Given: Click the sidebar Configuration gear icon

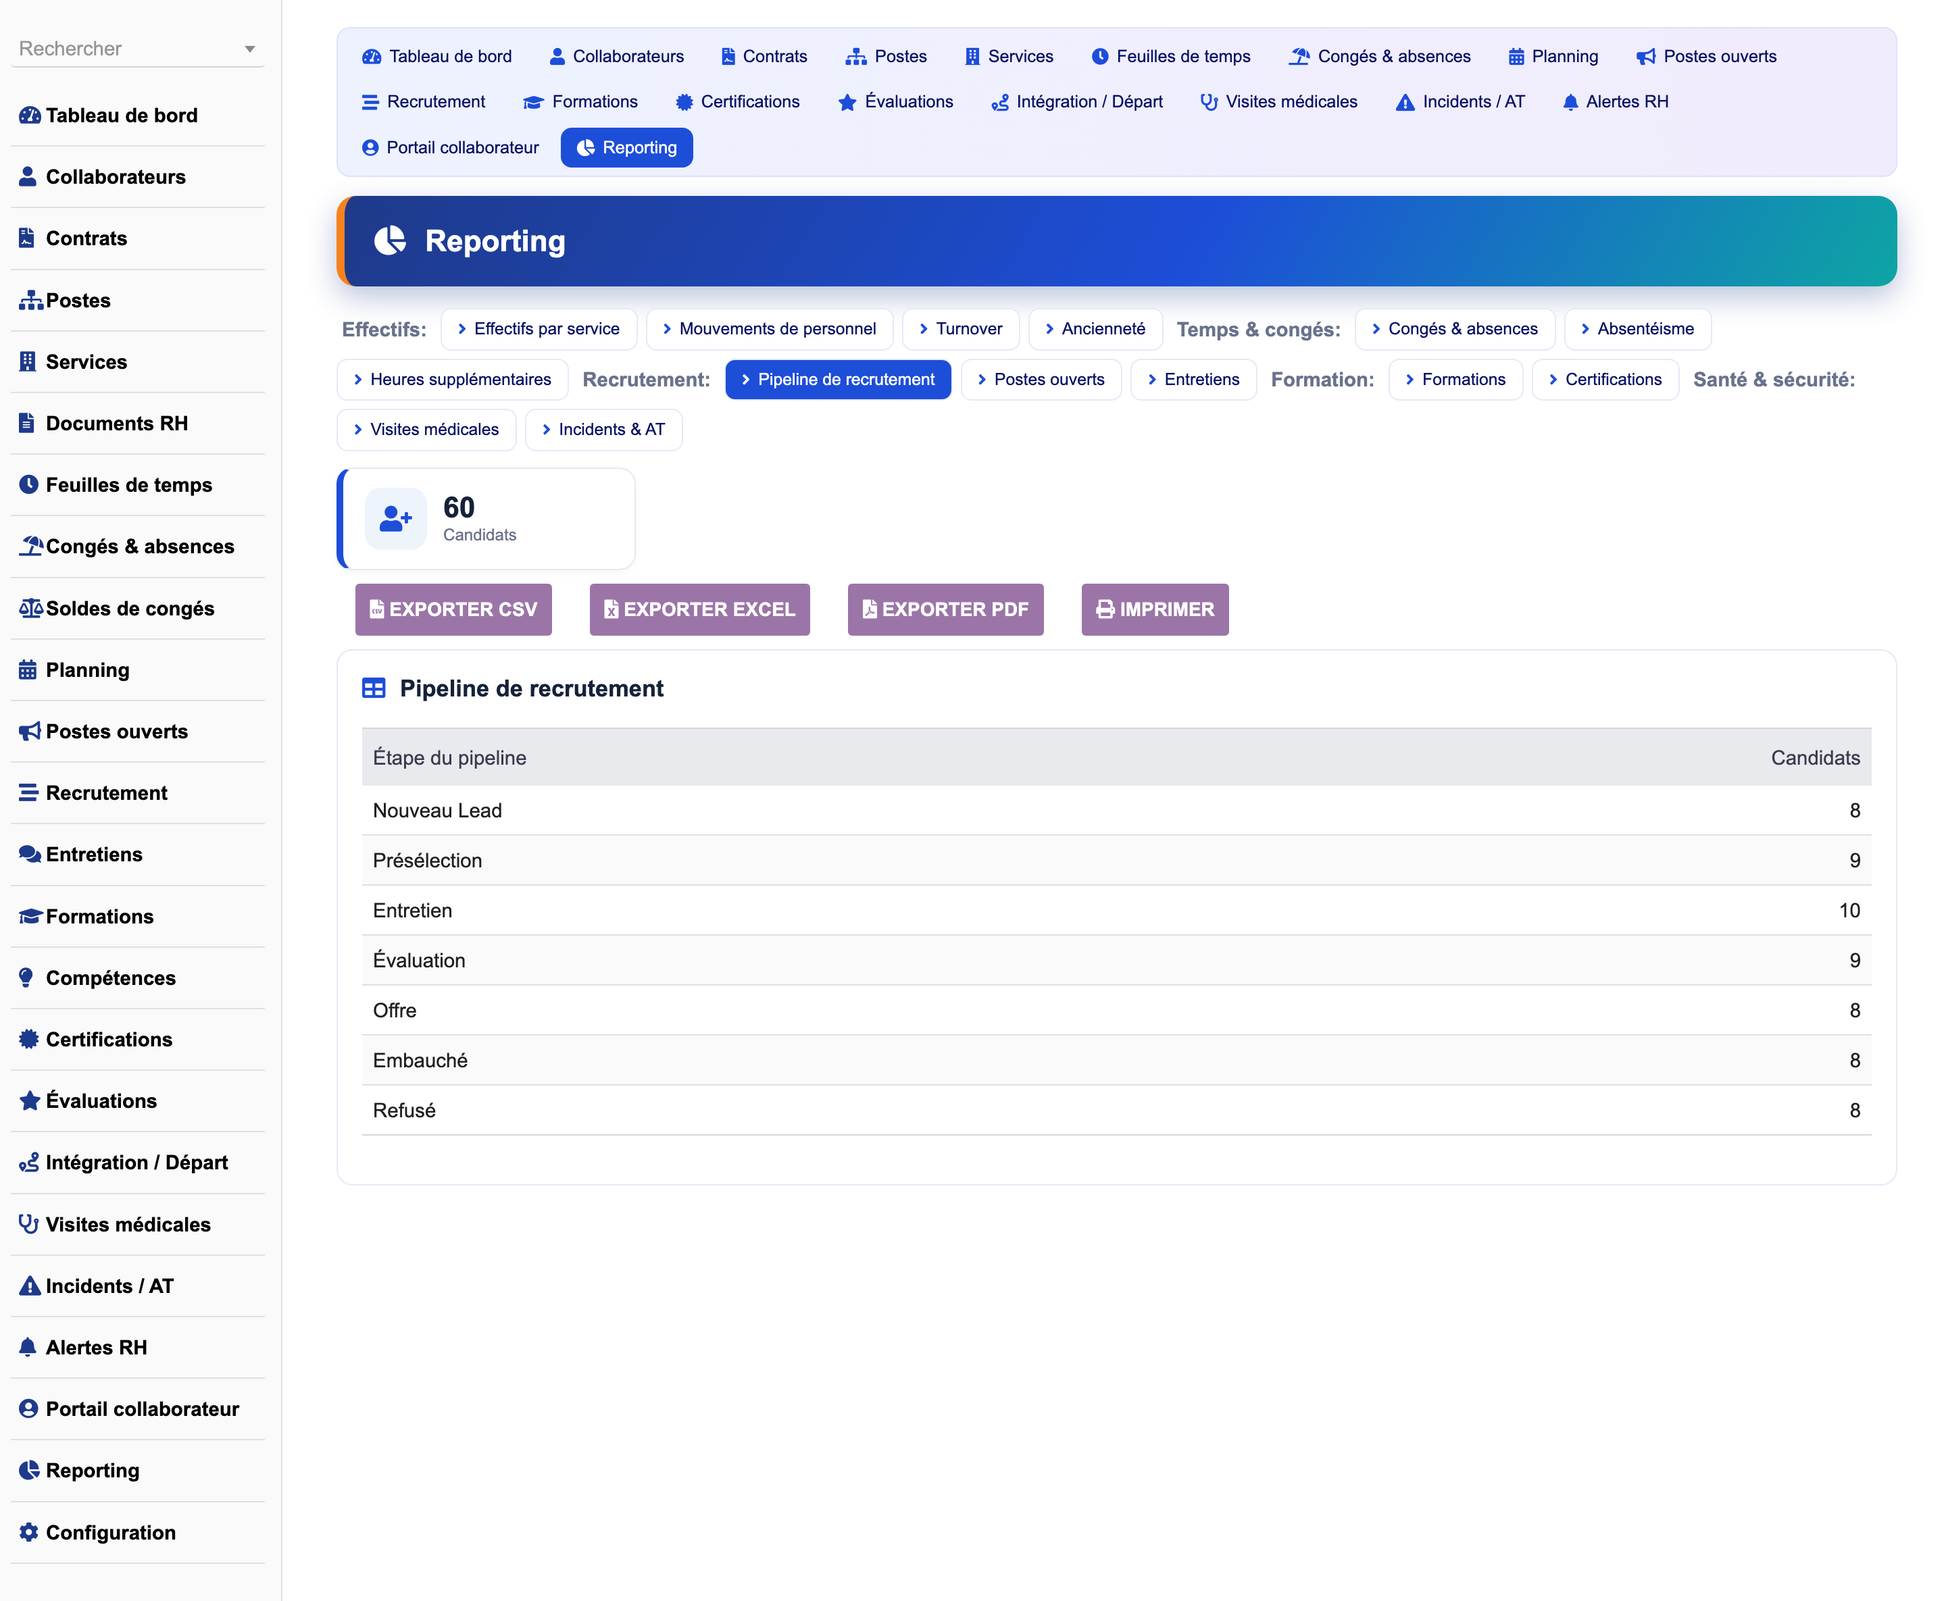Looking at the screenshot, I should point(29,1533).
